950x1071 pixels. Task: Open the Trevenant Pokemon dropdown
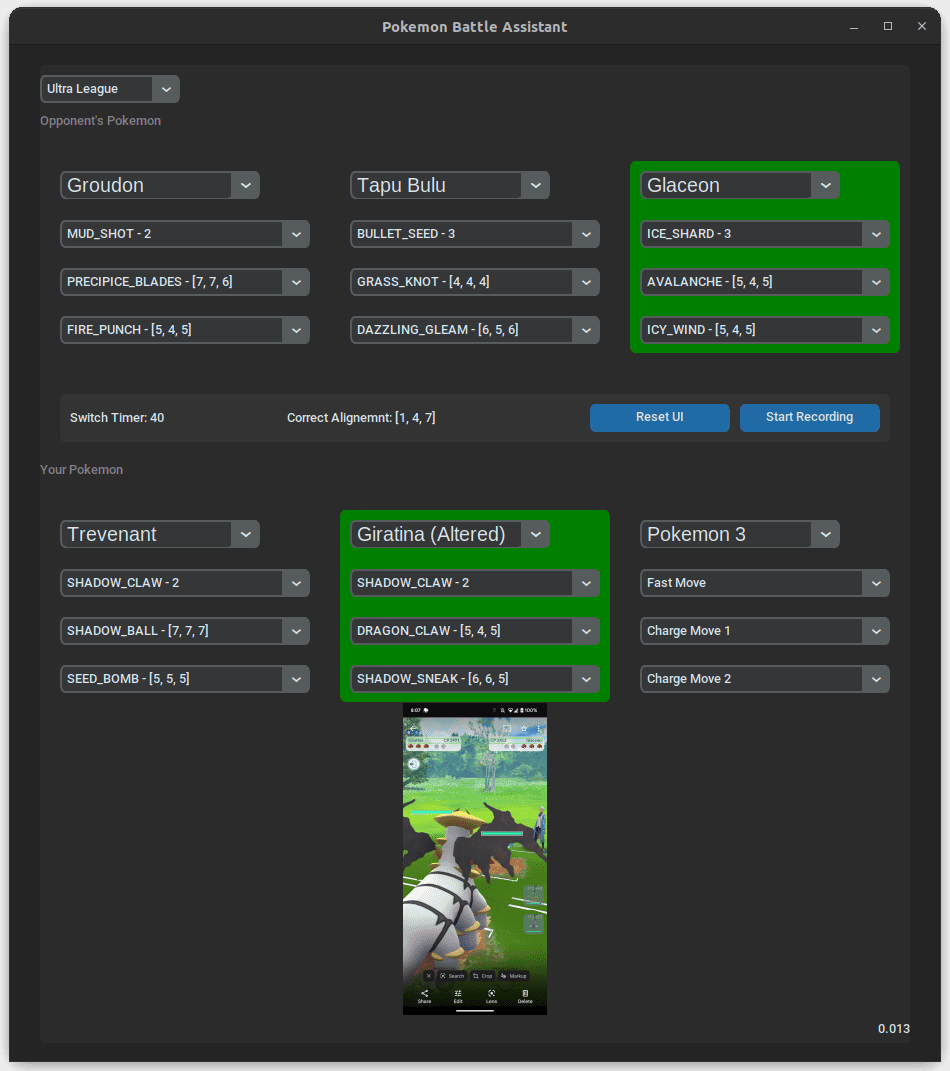pyautogui.click(x=160, y=534)
